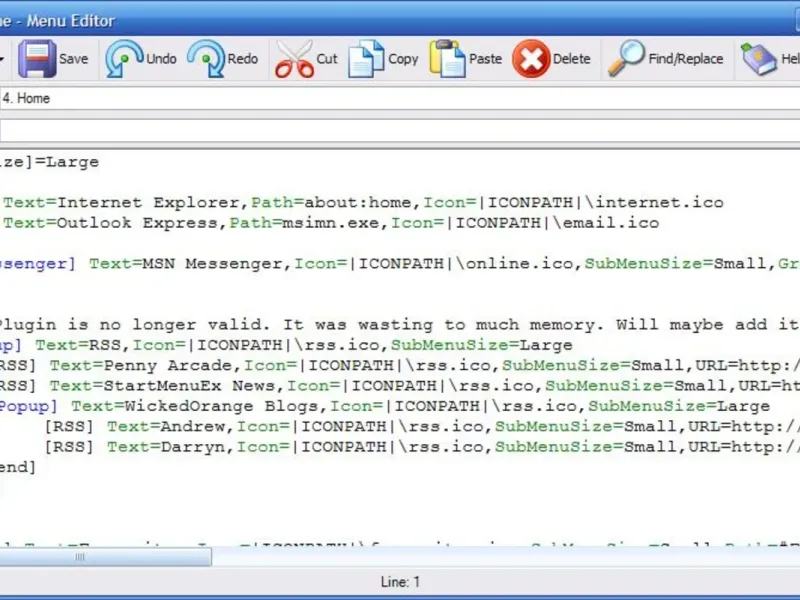Screen dimensions: 800x600
Task: Click '\email.ico' icon path text
Action: click(606, 223)
